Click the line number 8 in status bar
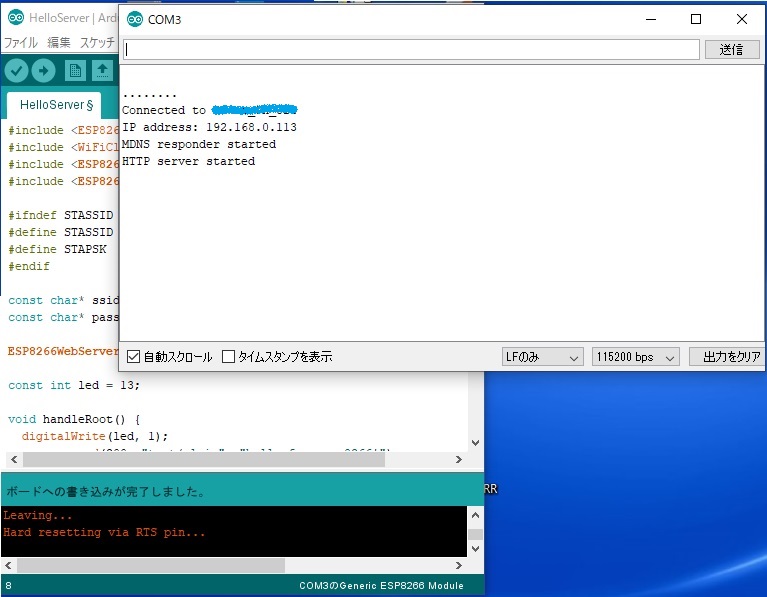Screen dimensions: 767x597 (8, 586)
